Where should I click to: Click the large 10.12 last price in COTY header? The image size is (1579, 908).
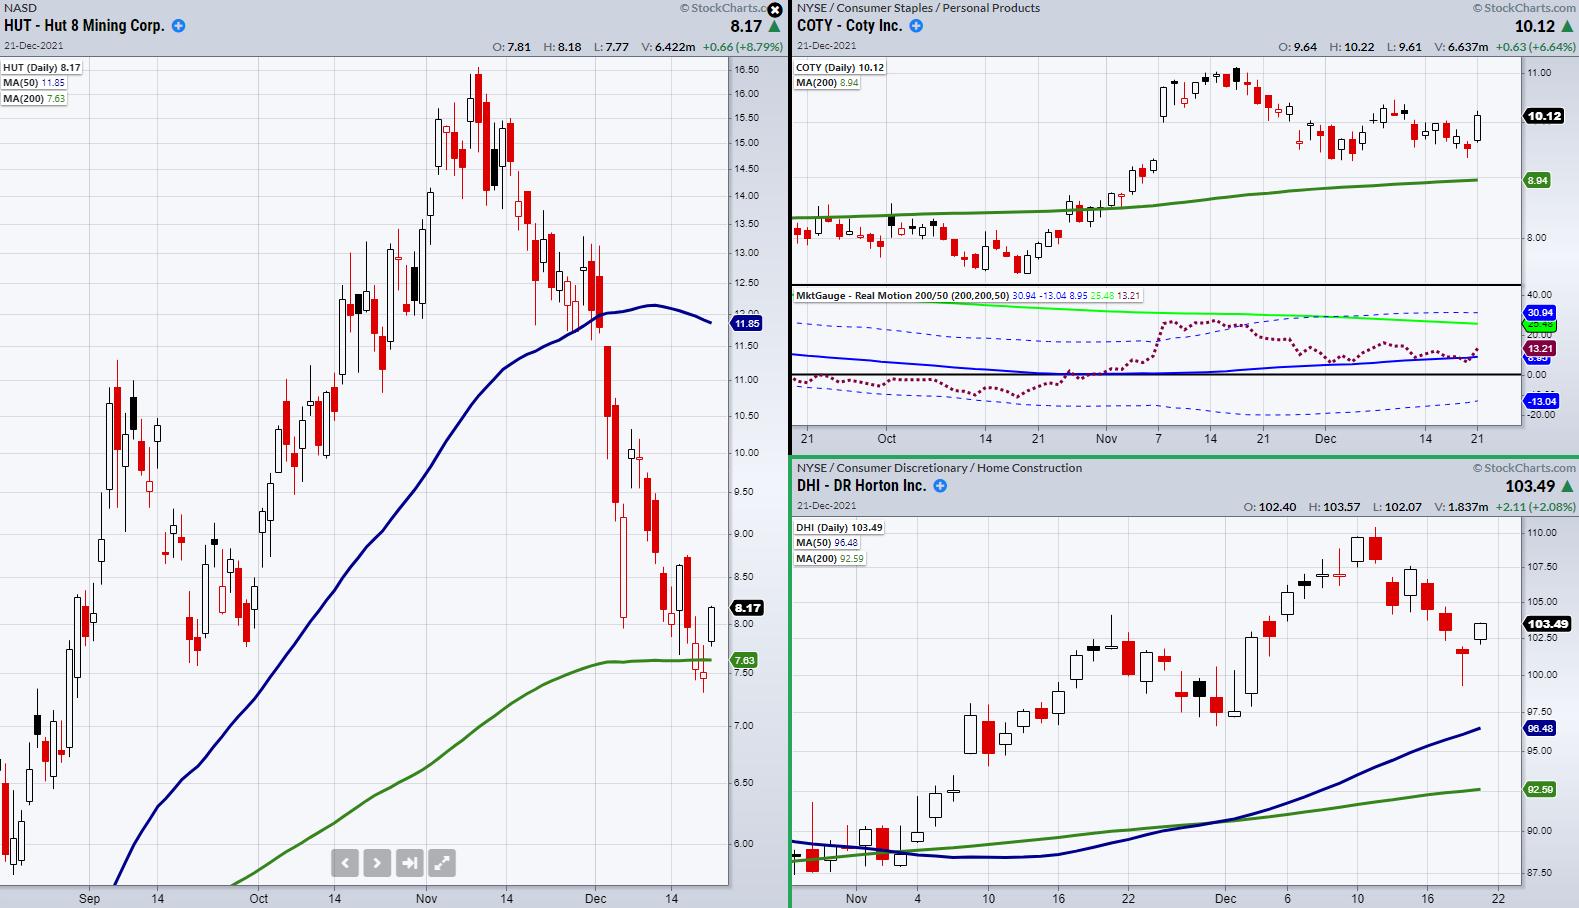coord(1533,27)
